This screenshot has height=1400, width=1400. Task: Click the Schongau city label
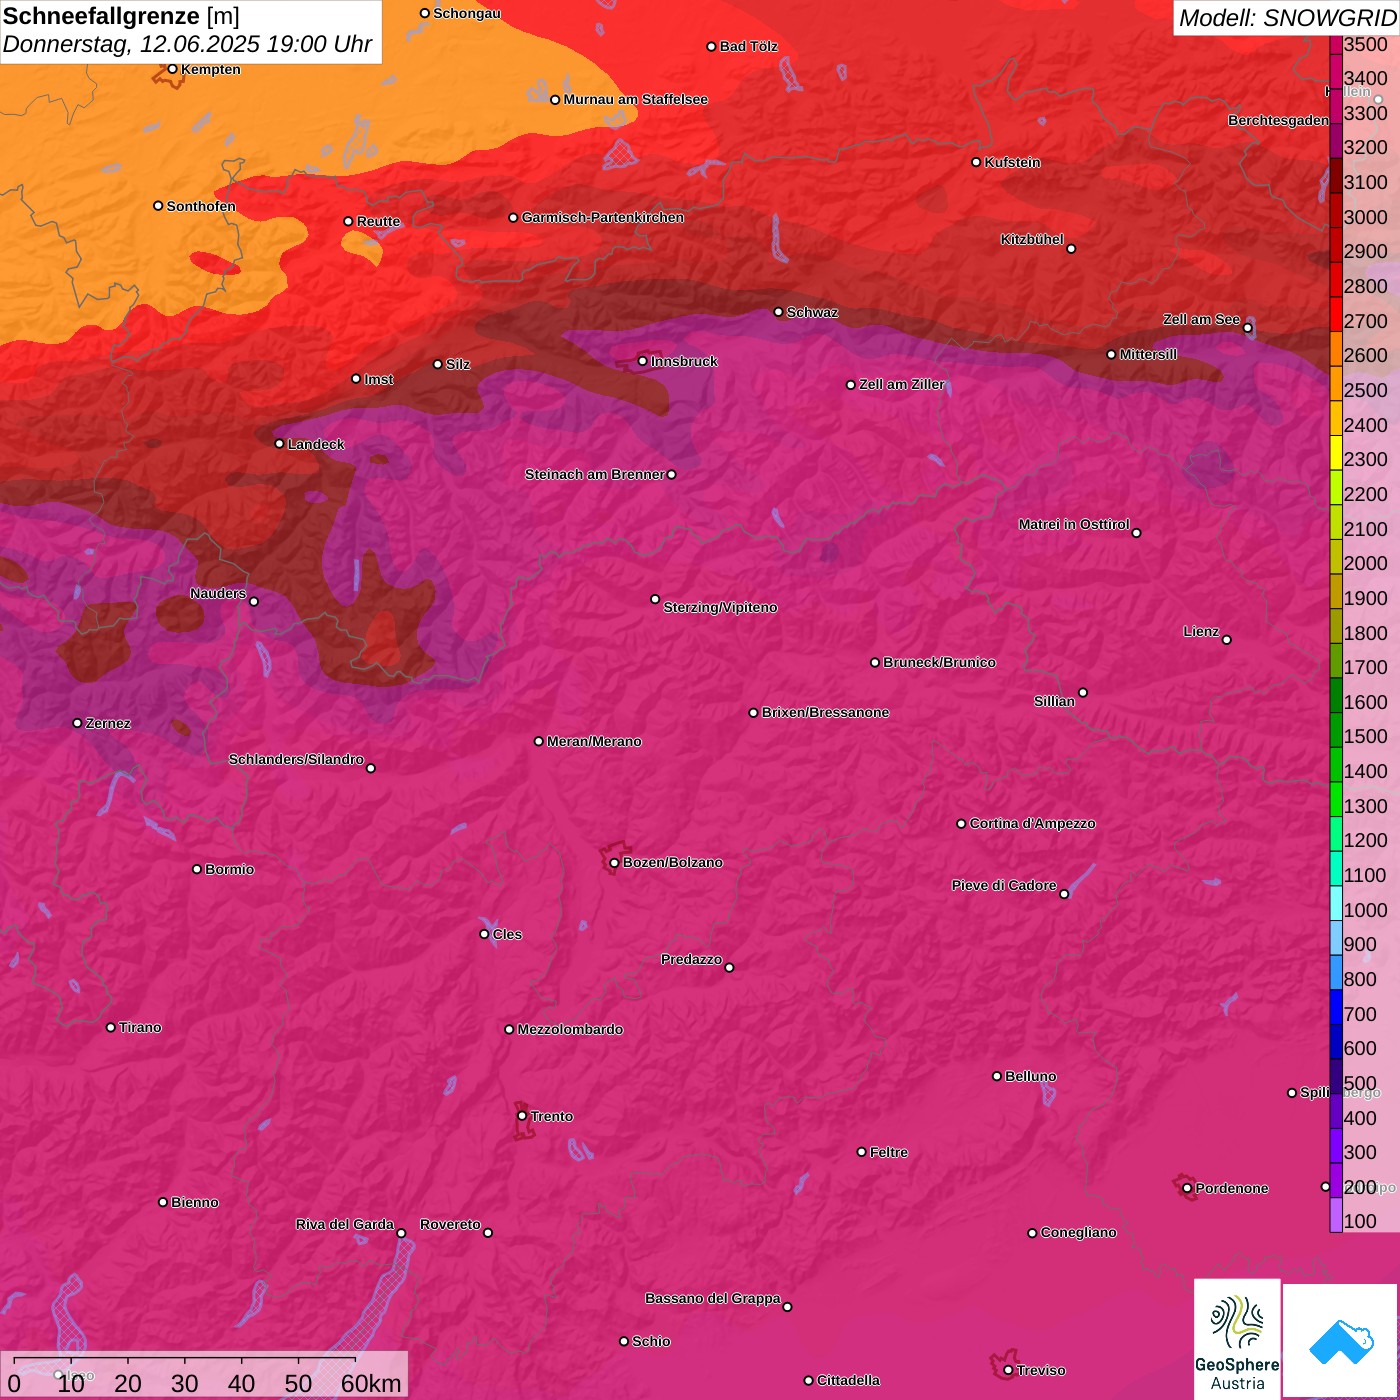tap(466, 13)
